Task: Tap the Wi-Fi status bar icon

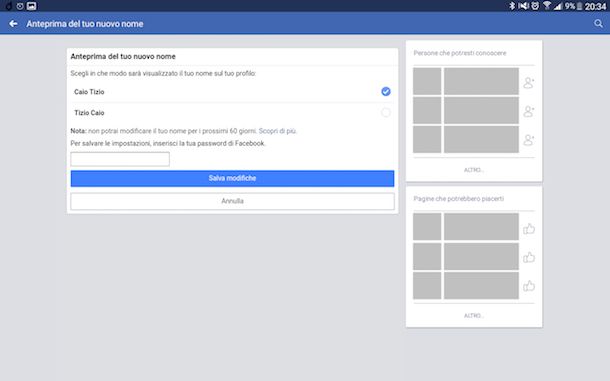Action: click(x=547, y=5)
